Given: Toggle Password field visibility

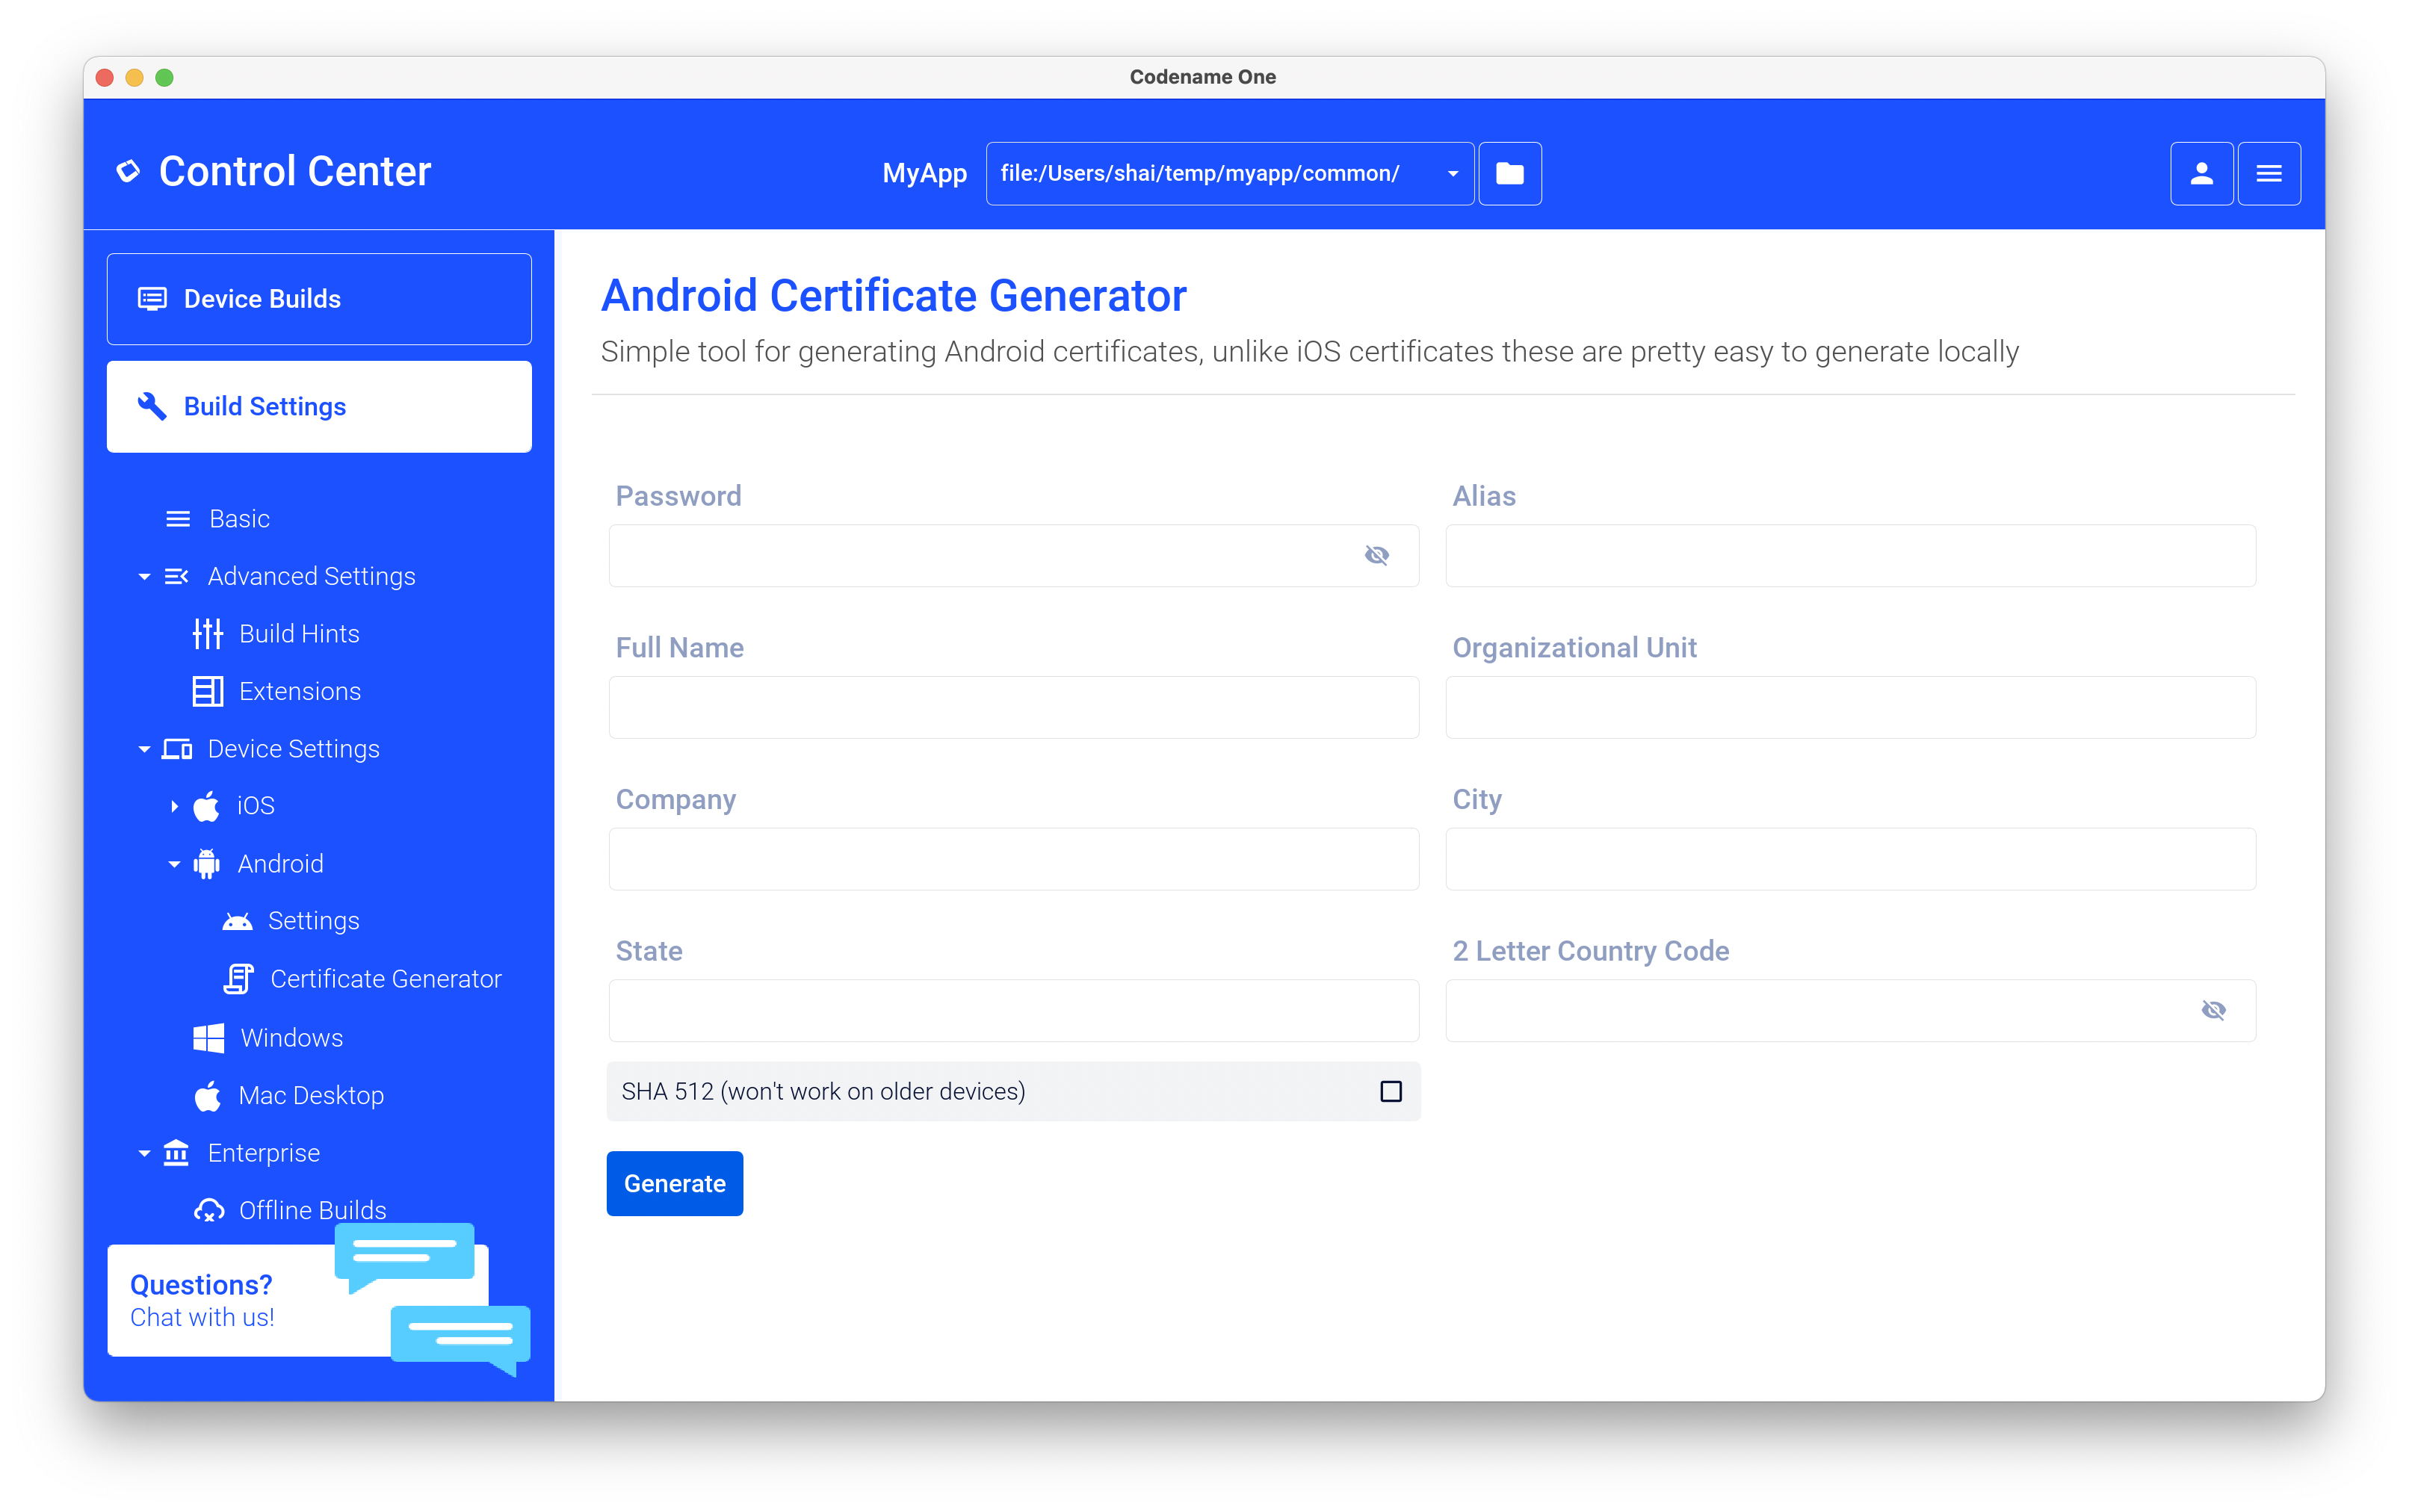Looking at the screenshot, I should (1377, 555).
